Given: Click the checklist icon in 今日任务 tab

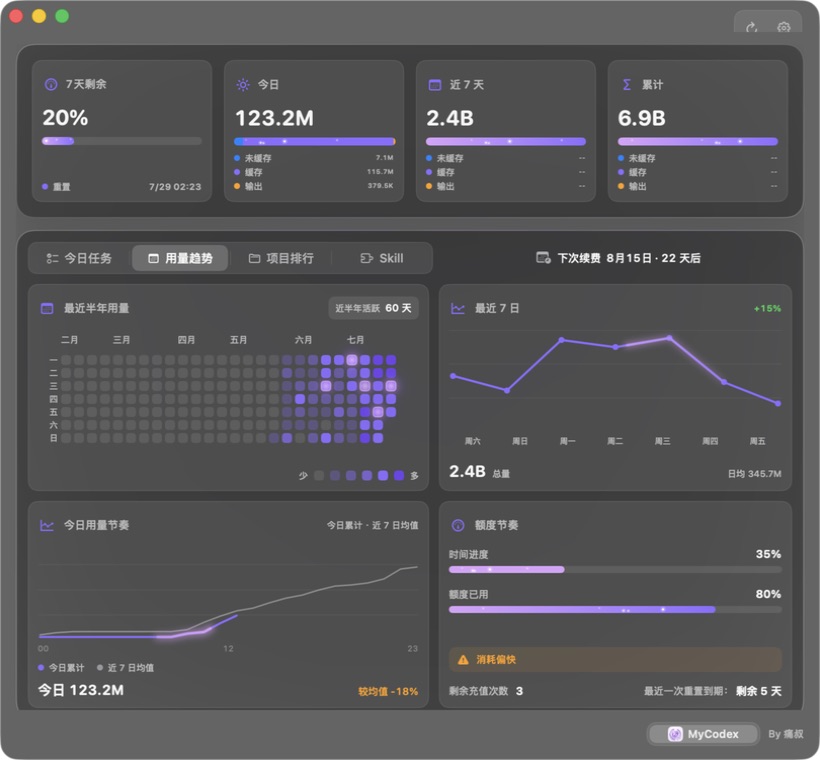Looking at the screenshot, I should coord(52,258).
